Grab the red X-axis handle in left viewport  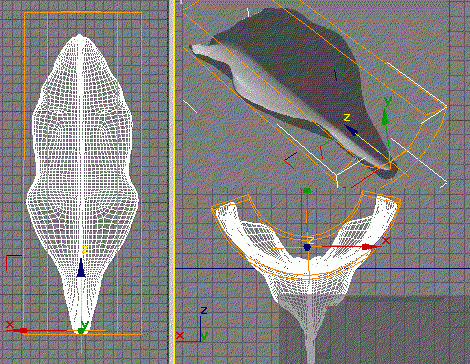pos(22,330)
